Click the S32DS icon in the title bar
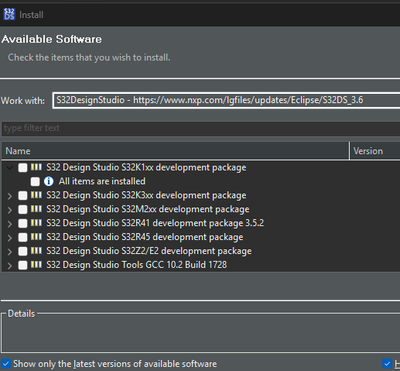The width and height of the screenshot is (400, 371). tap(9, 15)
